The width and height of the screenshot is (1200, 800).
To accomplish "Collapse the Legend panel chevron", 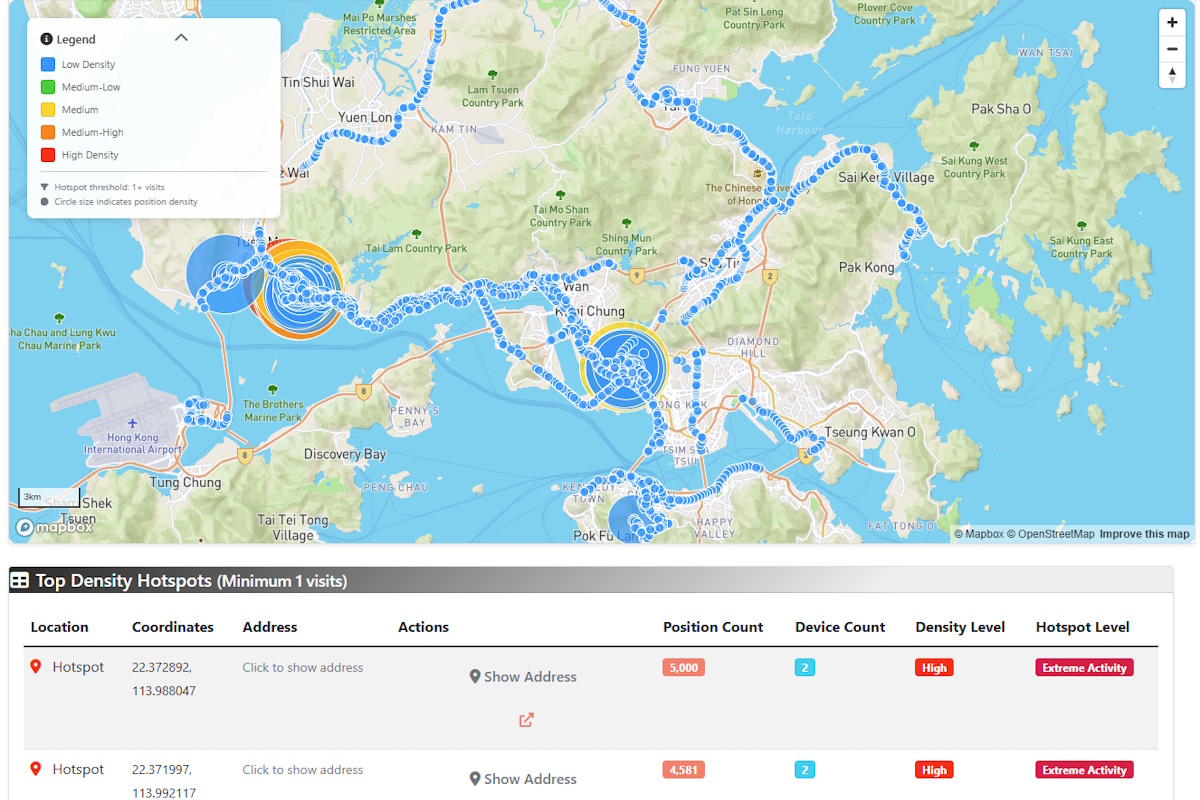I will click(x=181, y=38).
